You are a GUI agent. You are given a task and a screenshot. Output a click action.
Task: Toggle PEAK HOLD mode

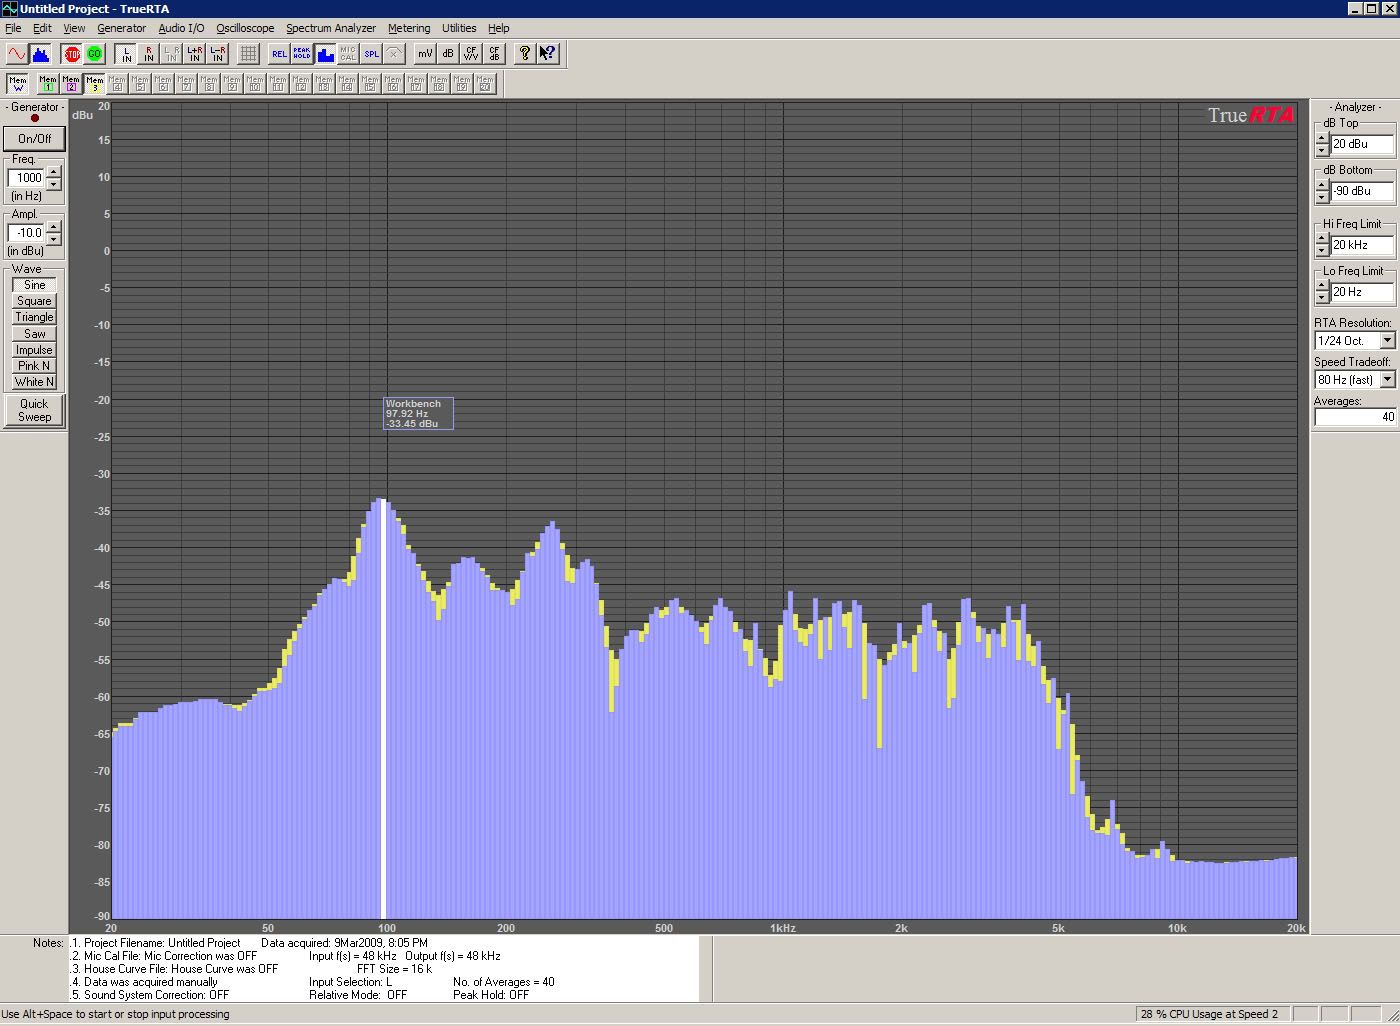coord(302,54)
